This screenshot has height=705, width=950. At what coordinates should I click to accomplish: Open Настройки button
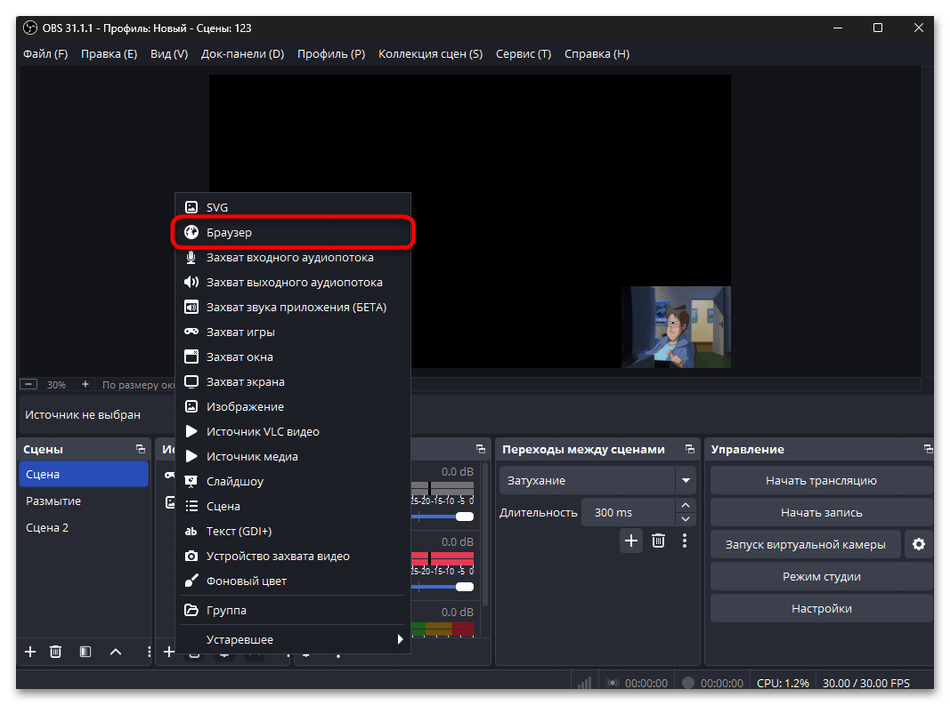(821, 608)
